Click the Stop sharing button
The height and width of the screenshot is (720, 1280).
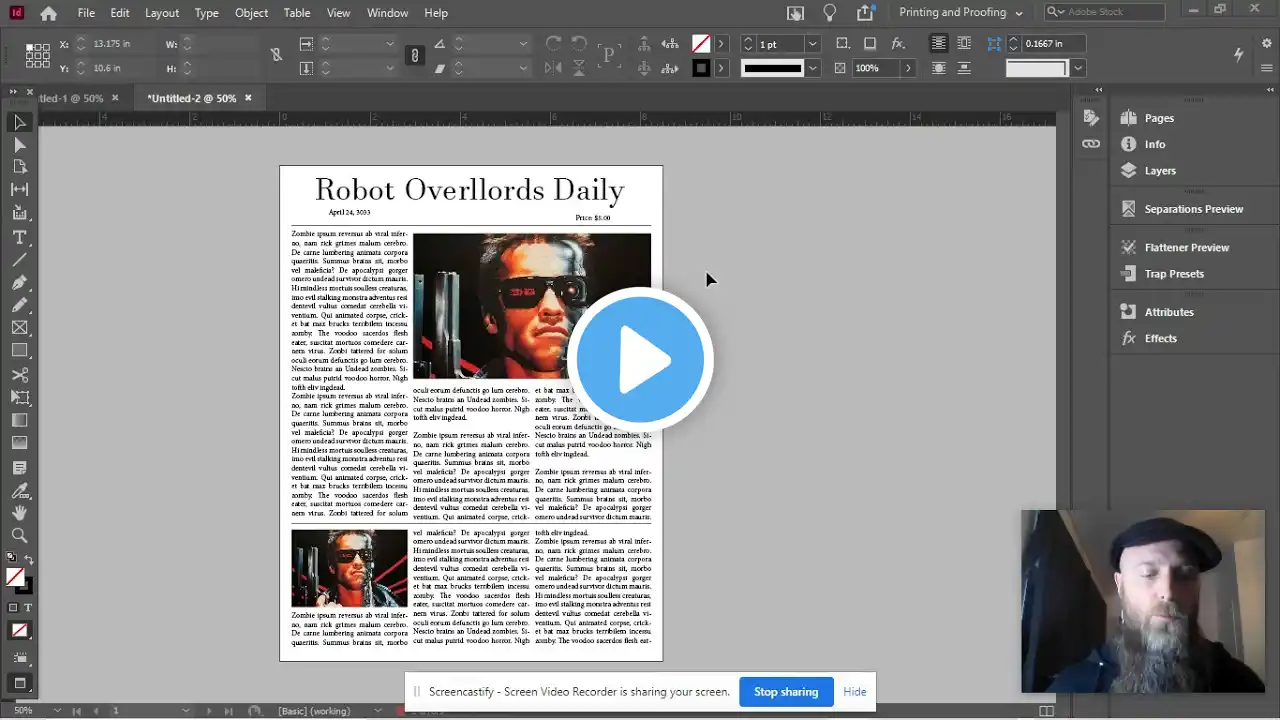click(785, 692)
